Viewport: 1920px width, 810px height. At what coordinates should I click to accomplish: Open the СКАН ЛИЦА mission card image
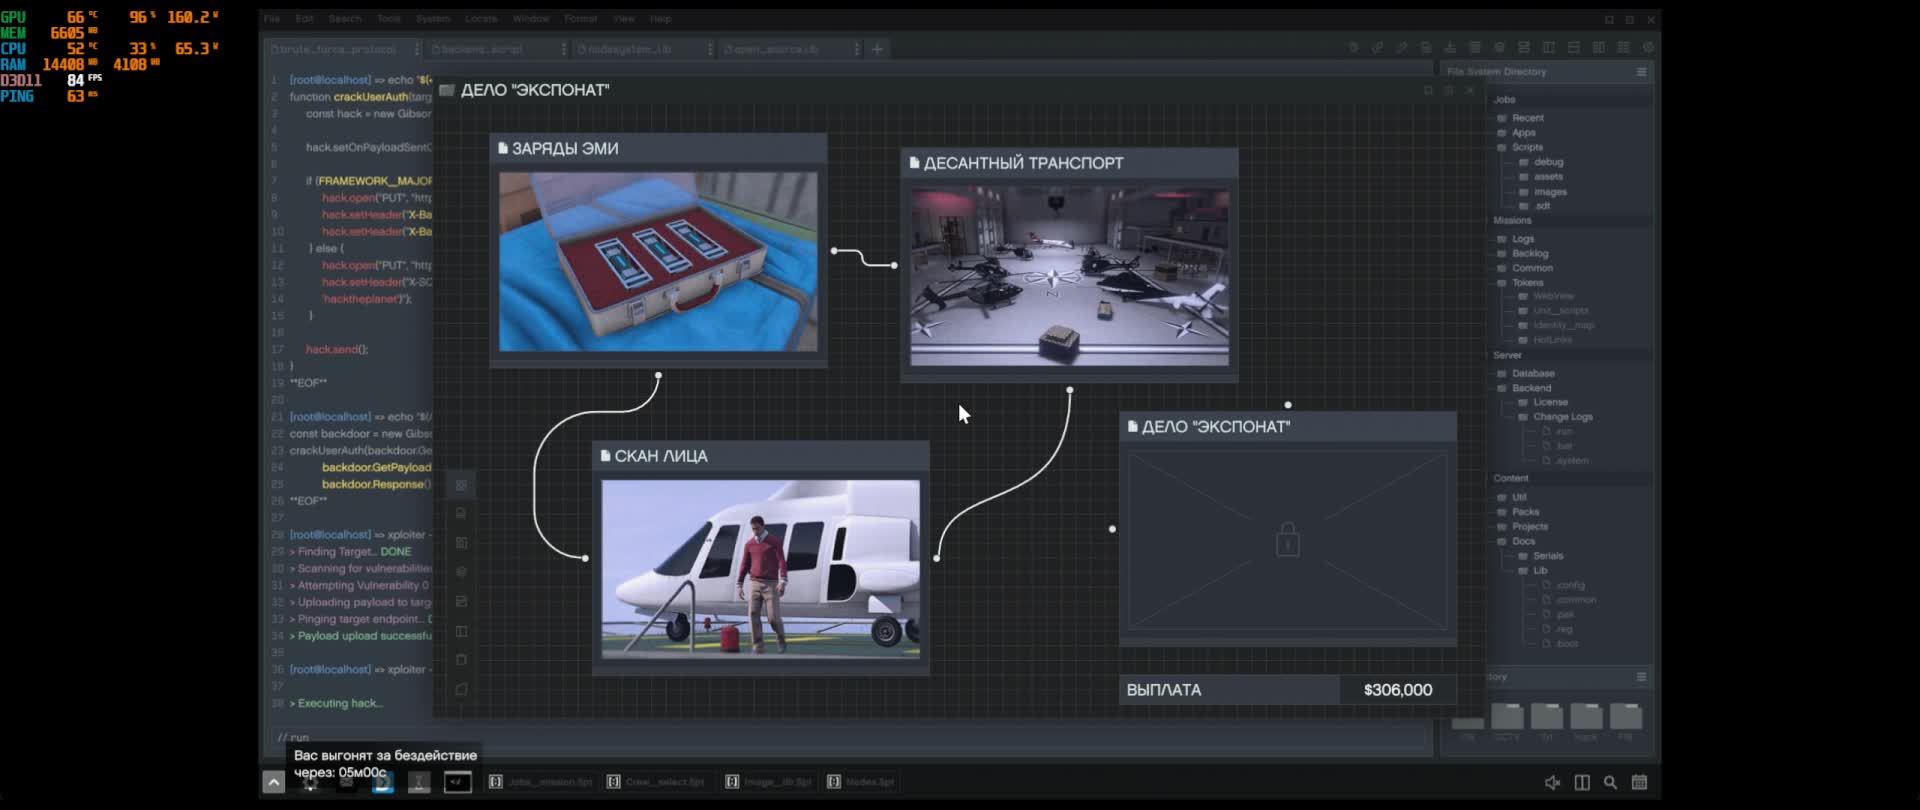click(760, 569)
